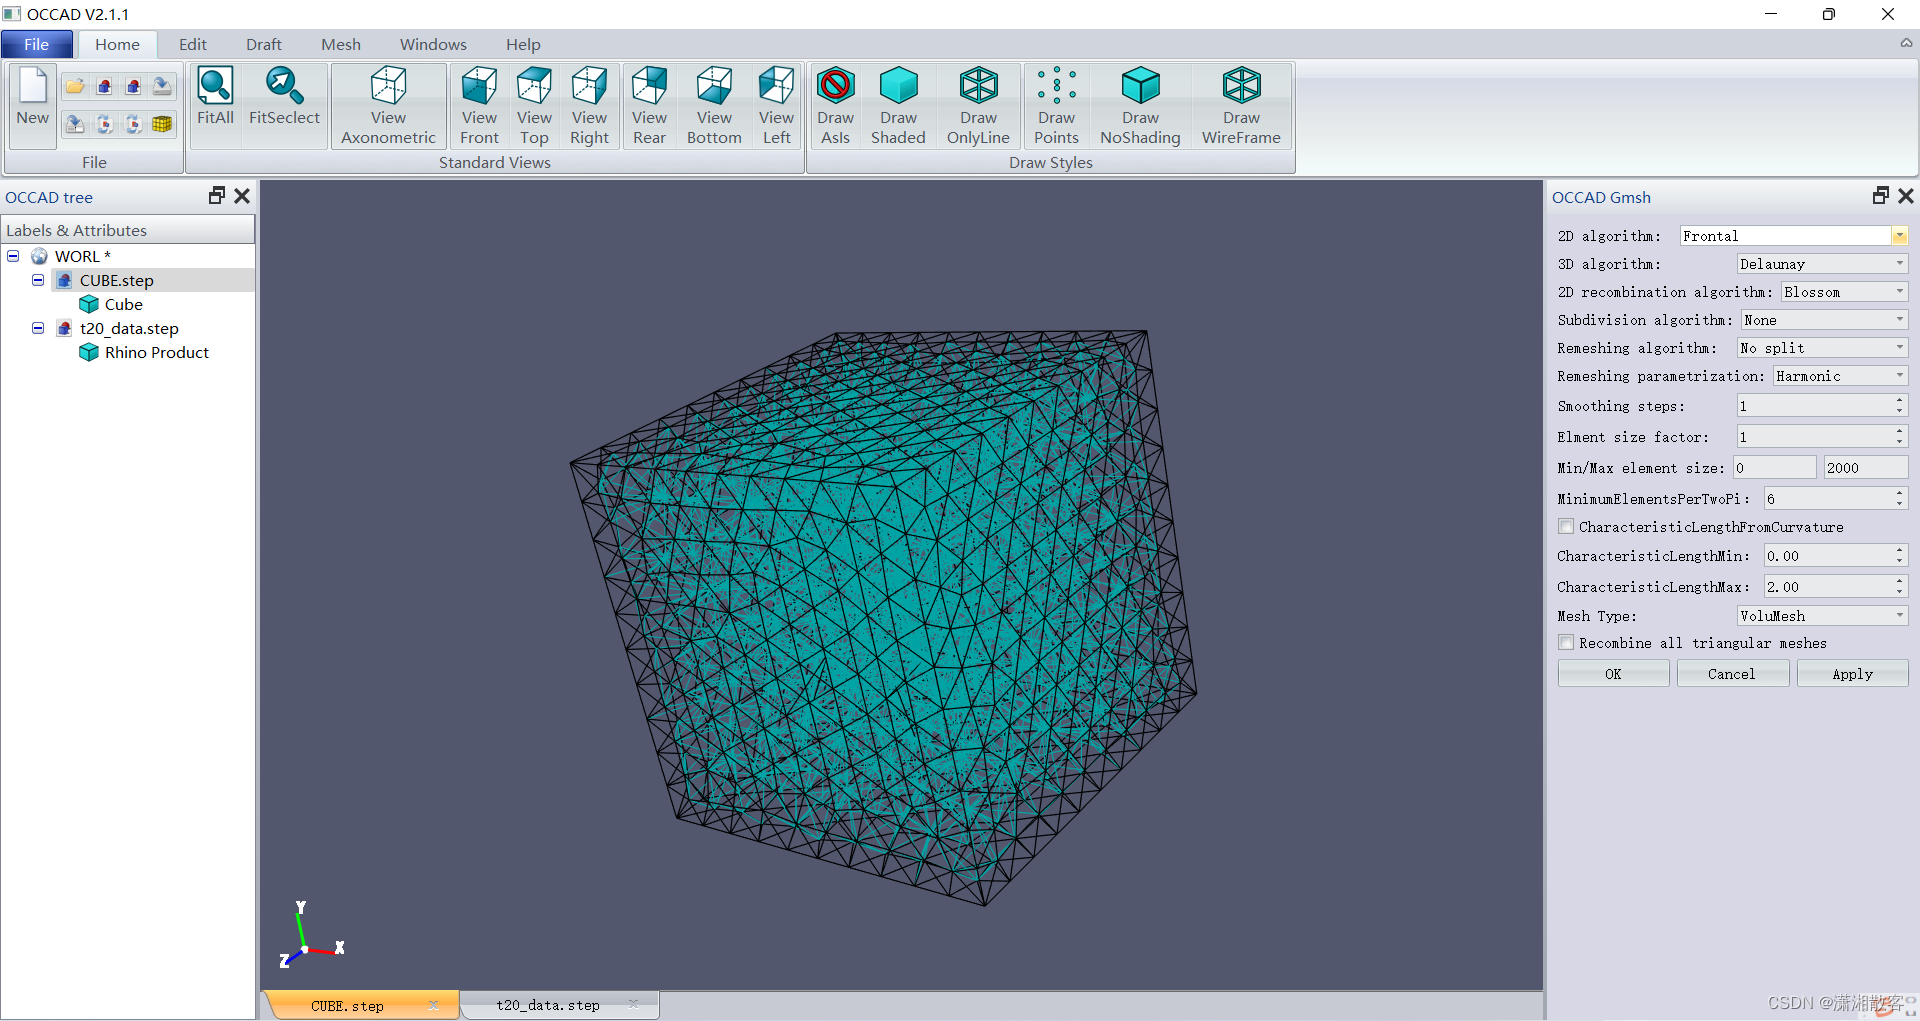The width and height of the screenshot is (1920, 1021).
Task: Select Draw WireFrame style
Action: tap(1241, 106)
